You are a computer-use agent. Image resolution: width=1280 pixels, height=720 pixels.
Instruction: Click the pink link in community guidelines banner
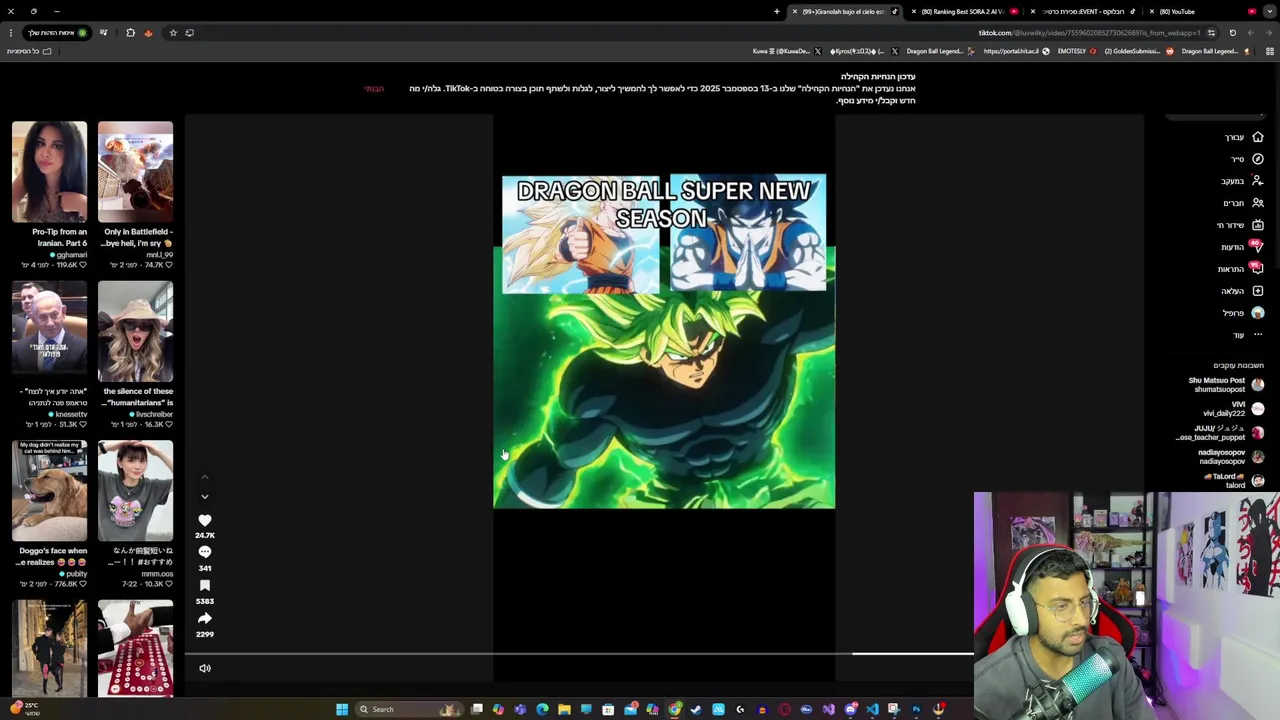pyautogui.click(x=374, y=89)
